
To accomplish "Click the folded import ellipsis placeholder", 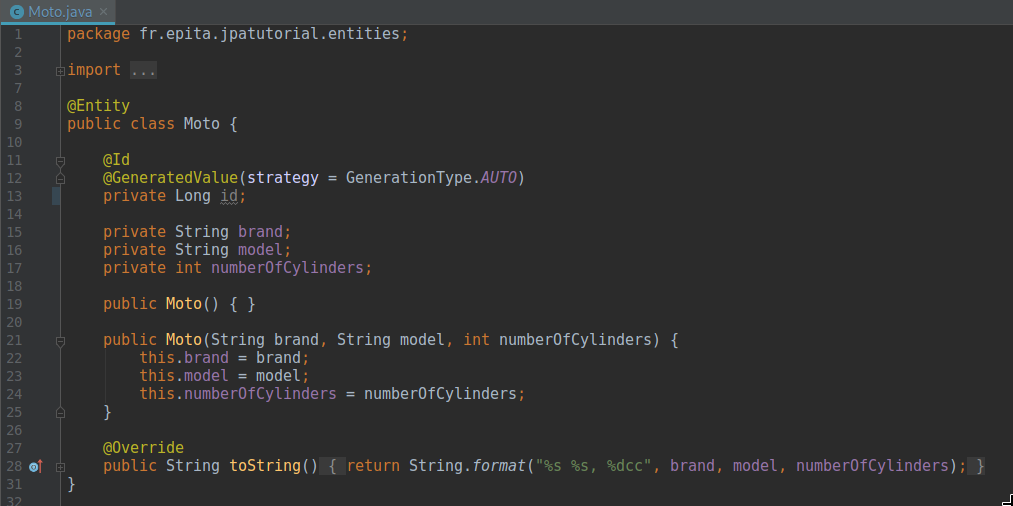I will (x=143, y=70).
